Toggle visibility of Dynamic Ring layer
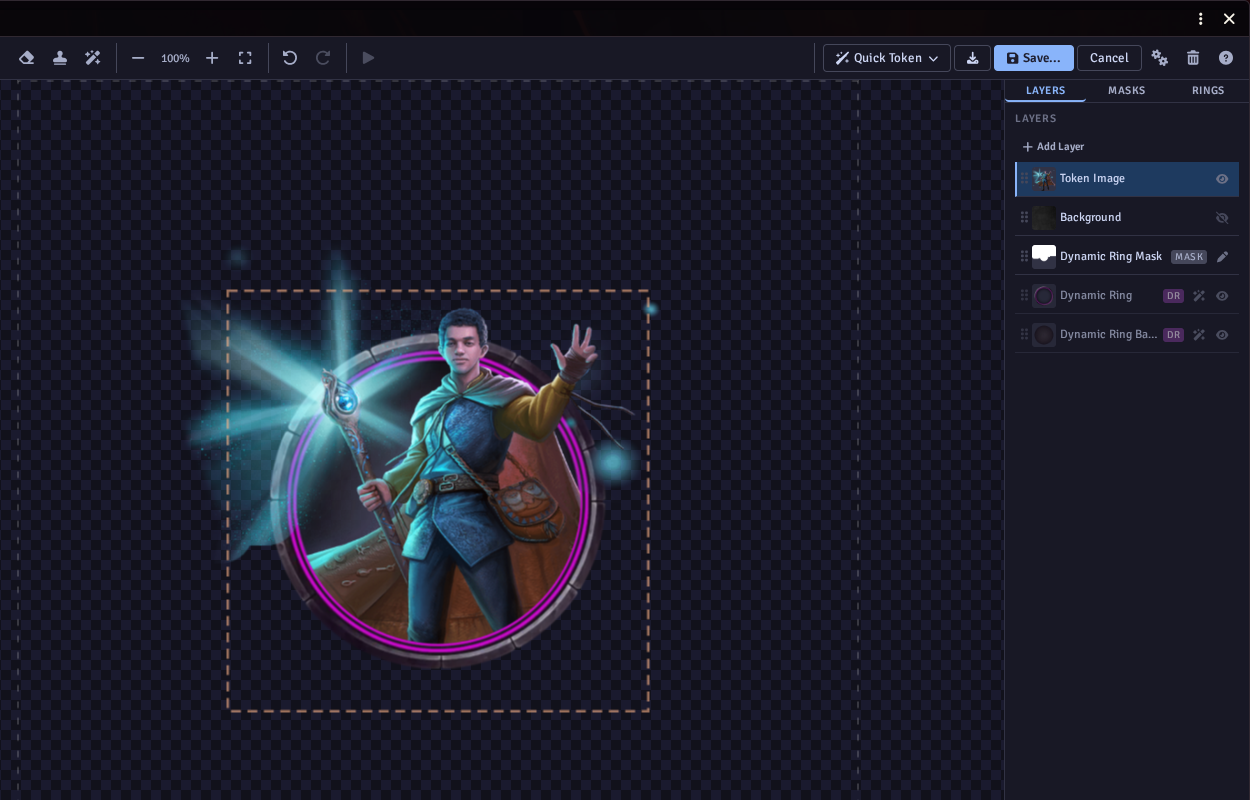 point(1222,295)
